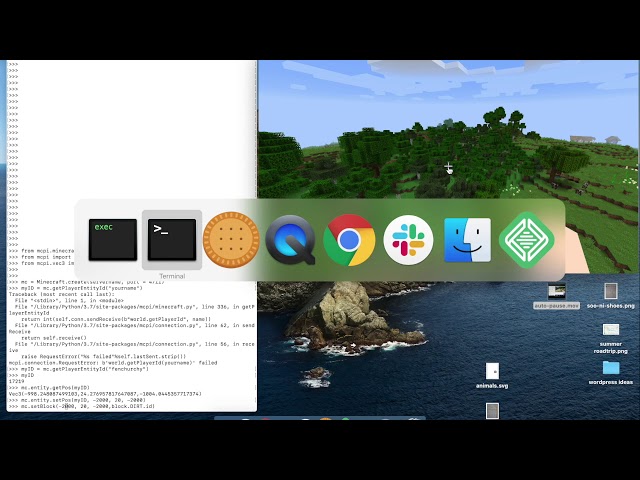
Task: Click the RequestError failed message in Terminal
Action: click(x=113, y=363)
